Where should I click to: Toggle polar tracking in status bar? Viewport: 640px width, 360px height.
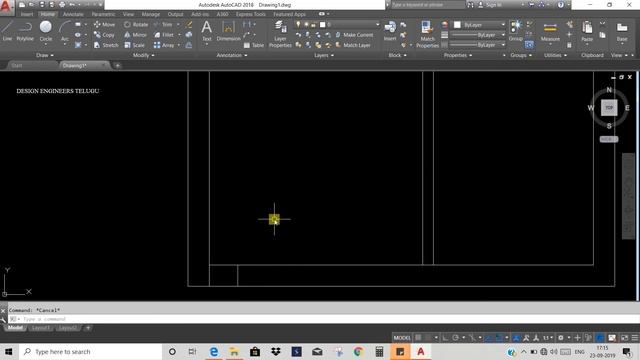[x=456, y=338]
